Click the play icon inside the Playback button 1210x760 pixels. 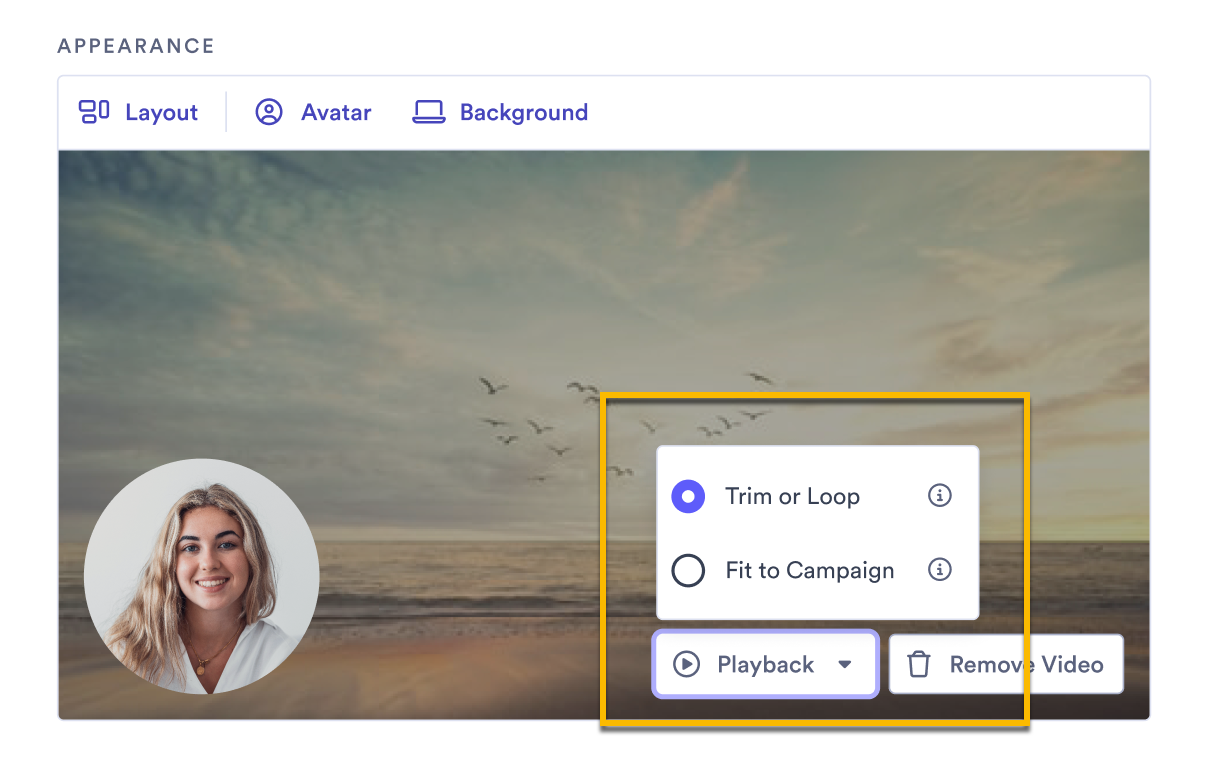tap(687, 663)
